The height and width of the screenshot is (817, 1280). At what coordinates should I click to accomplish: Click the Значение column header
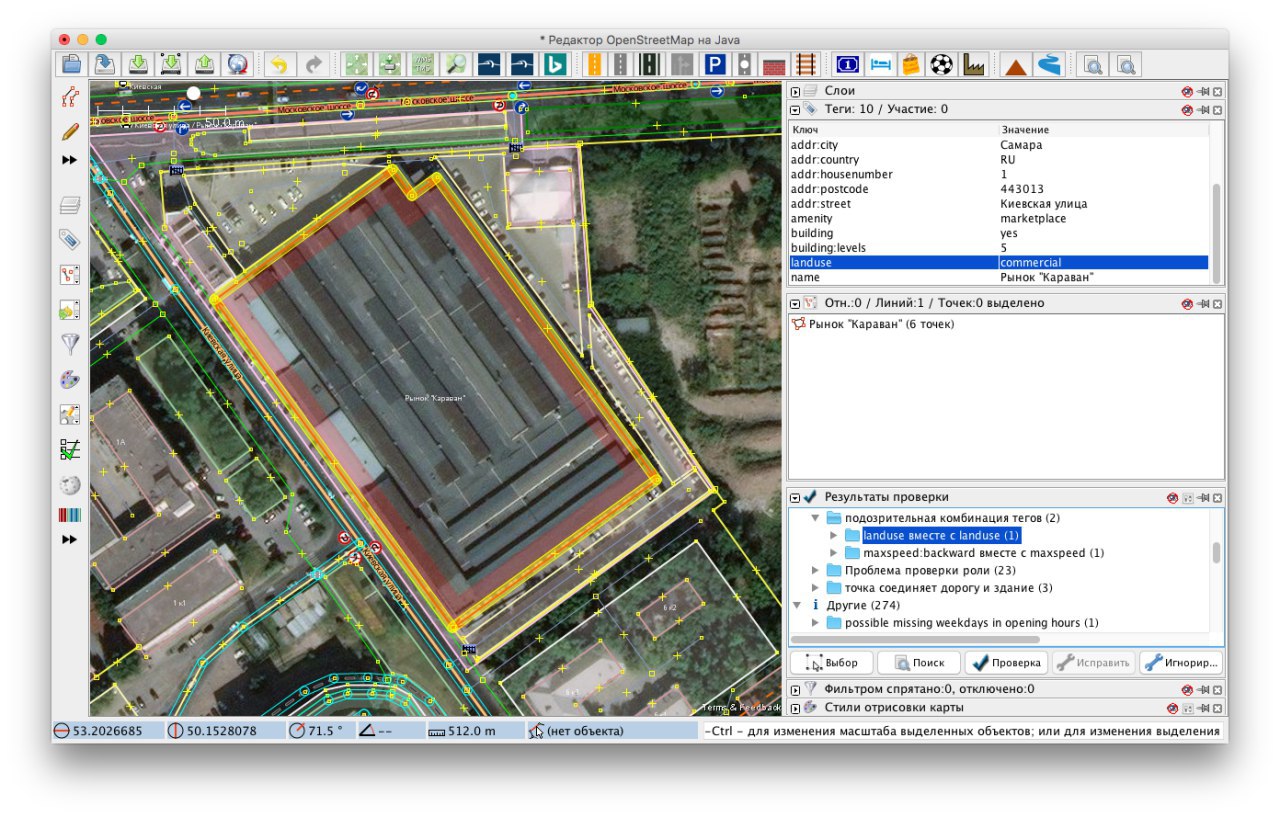tap(1103, 130)
